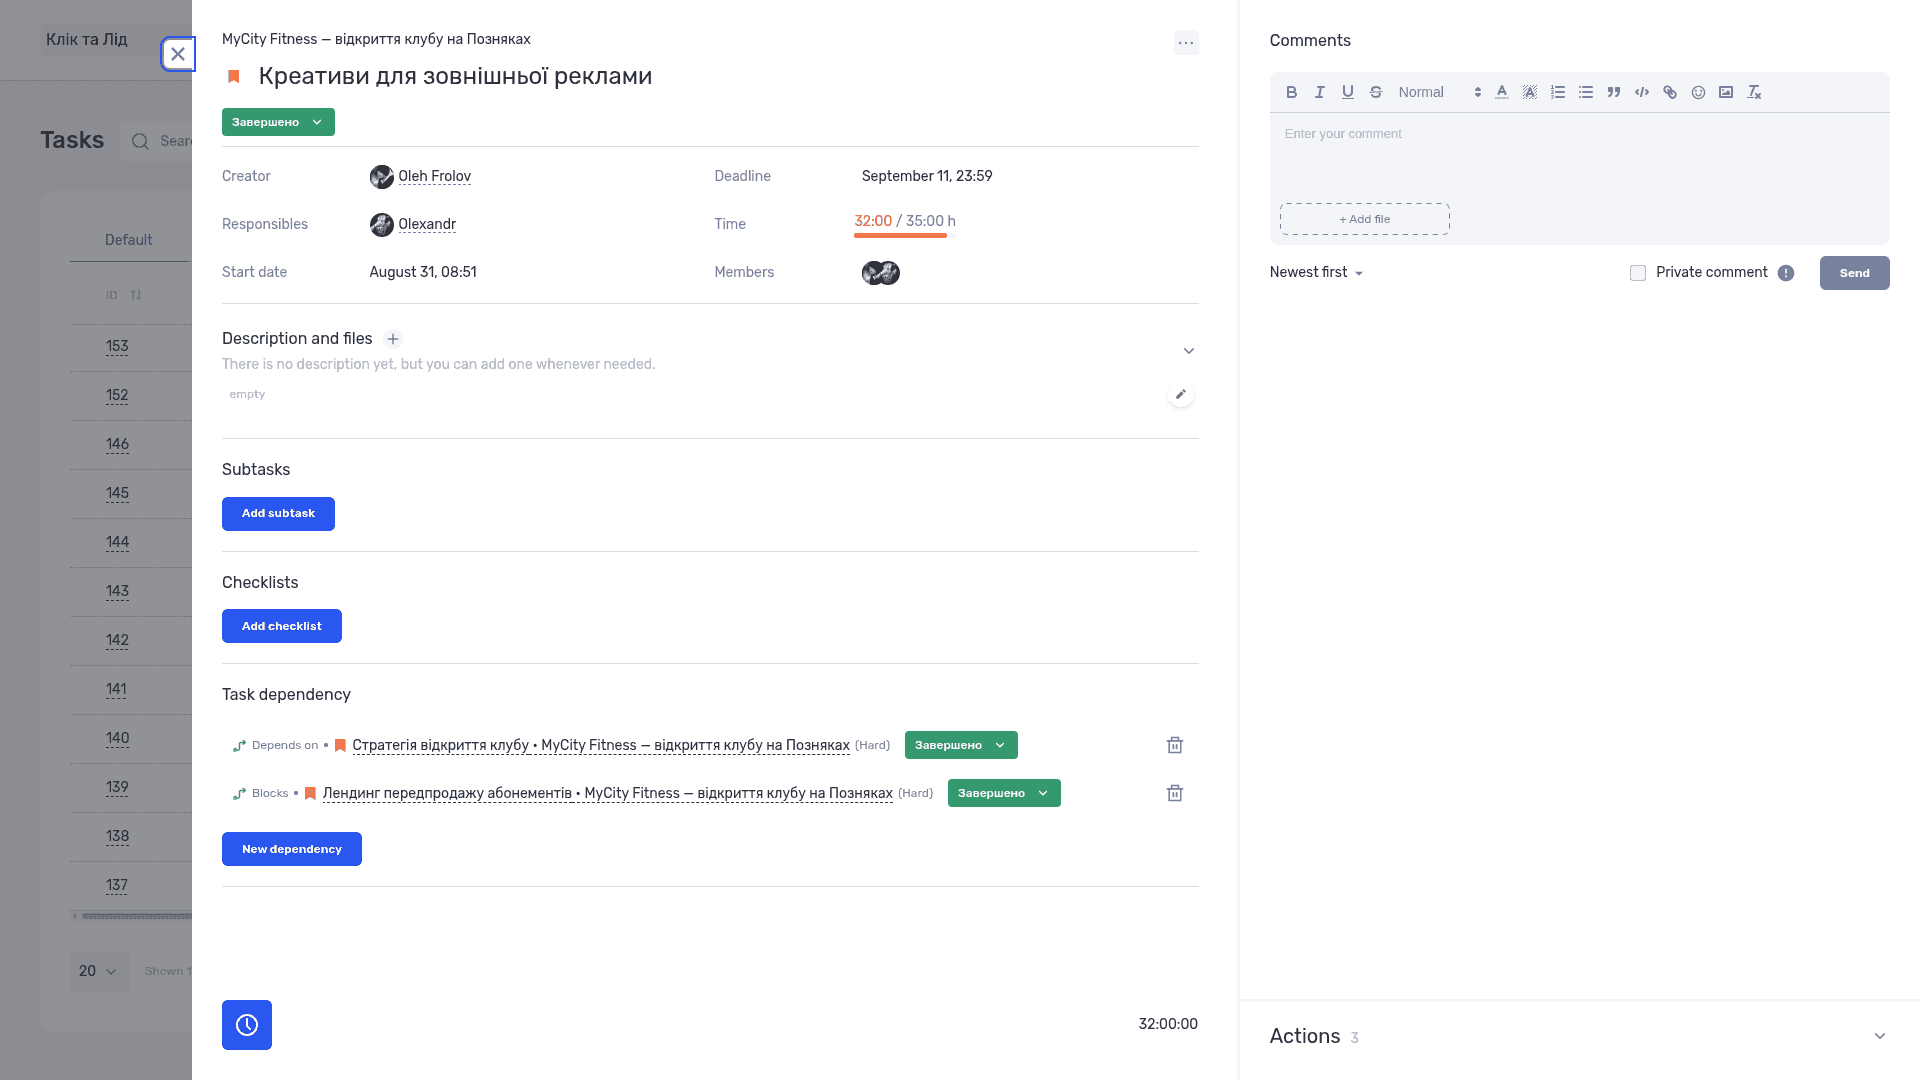Click the comment text input field
The image size is (1920, 1080).
[1579, 155]
